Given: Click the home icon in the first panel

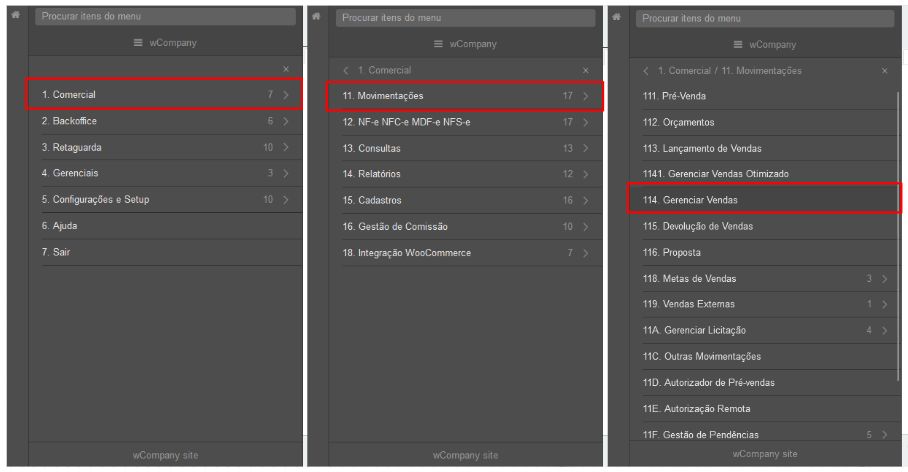Looking at the screenshot, I should click(16, 15).
